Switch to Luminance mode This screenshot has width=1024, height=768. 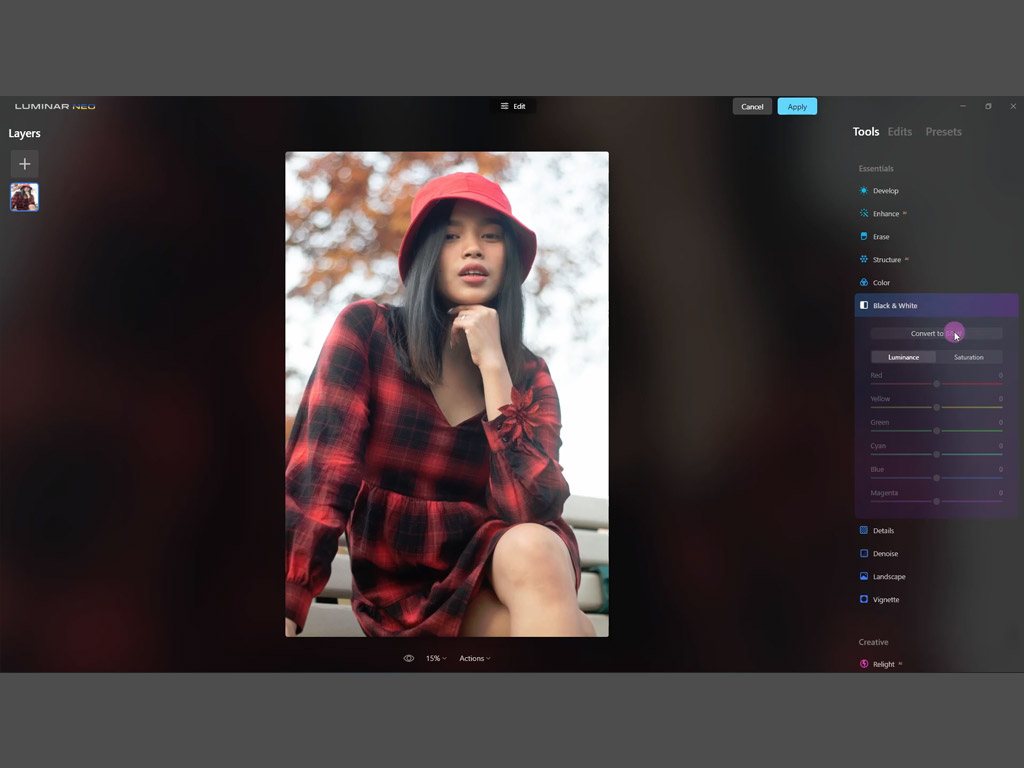coord(903,357)
